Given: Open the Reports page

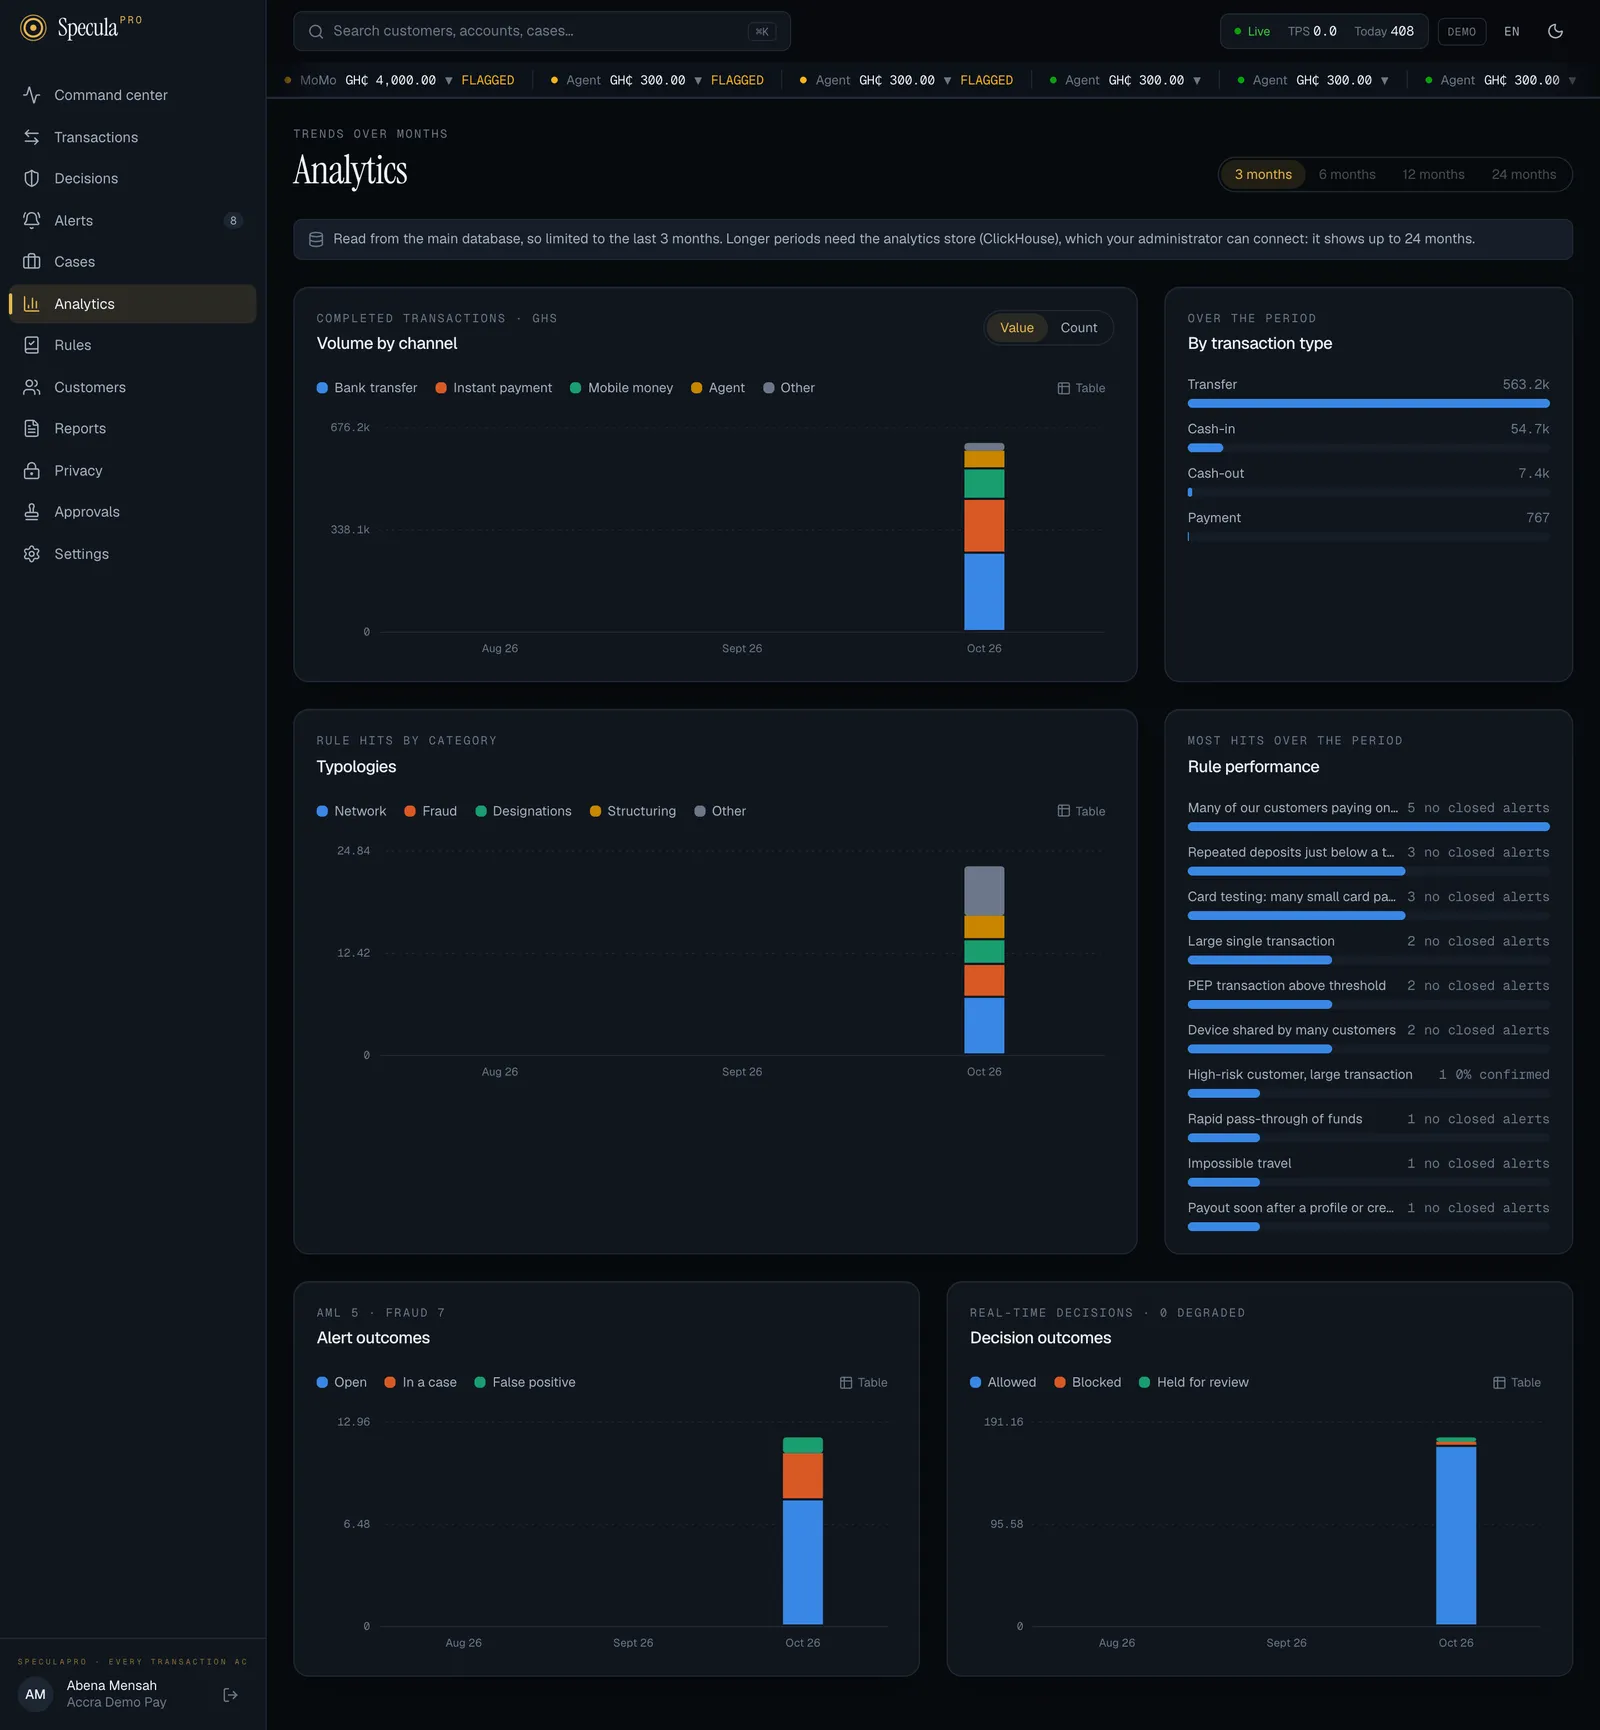Looking at the screenshot, I should (132, 428).
